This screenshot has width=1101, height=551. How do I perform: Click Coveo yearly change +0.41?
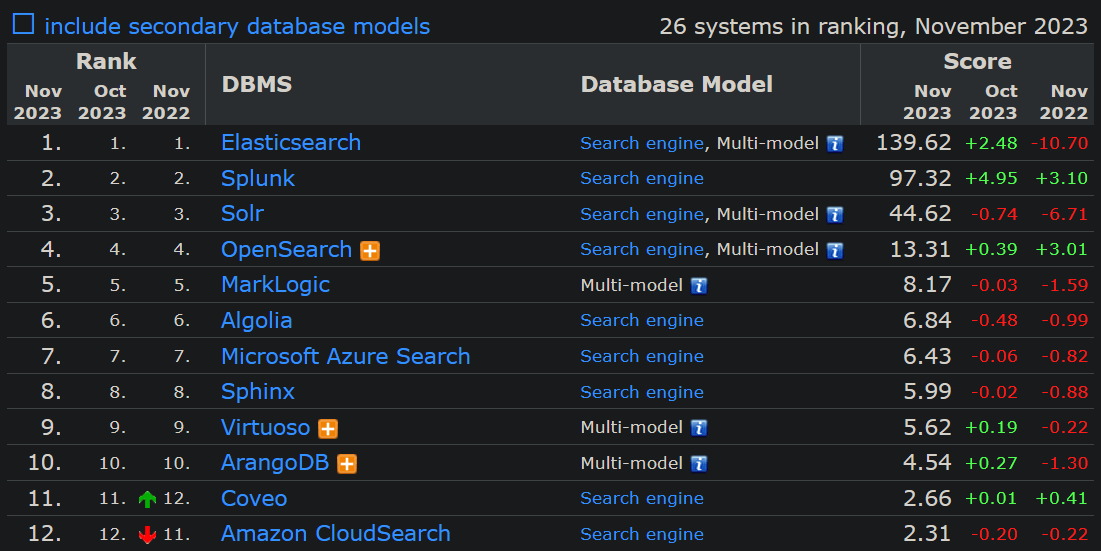point(1062,498)
